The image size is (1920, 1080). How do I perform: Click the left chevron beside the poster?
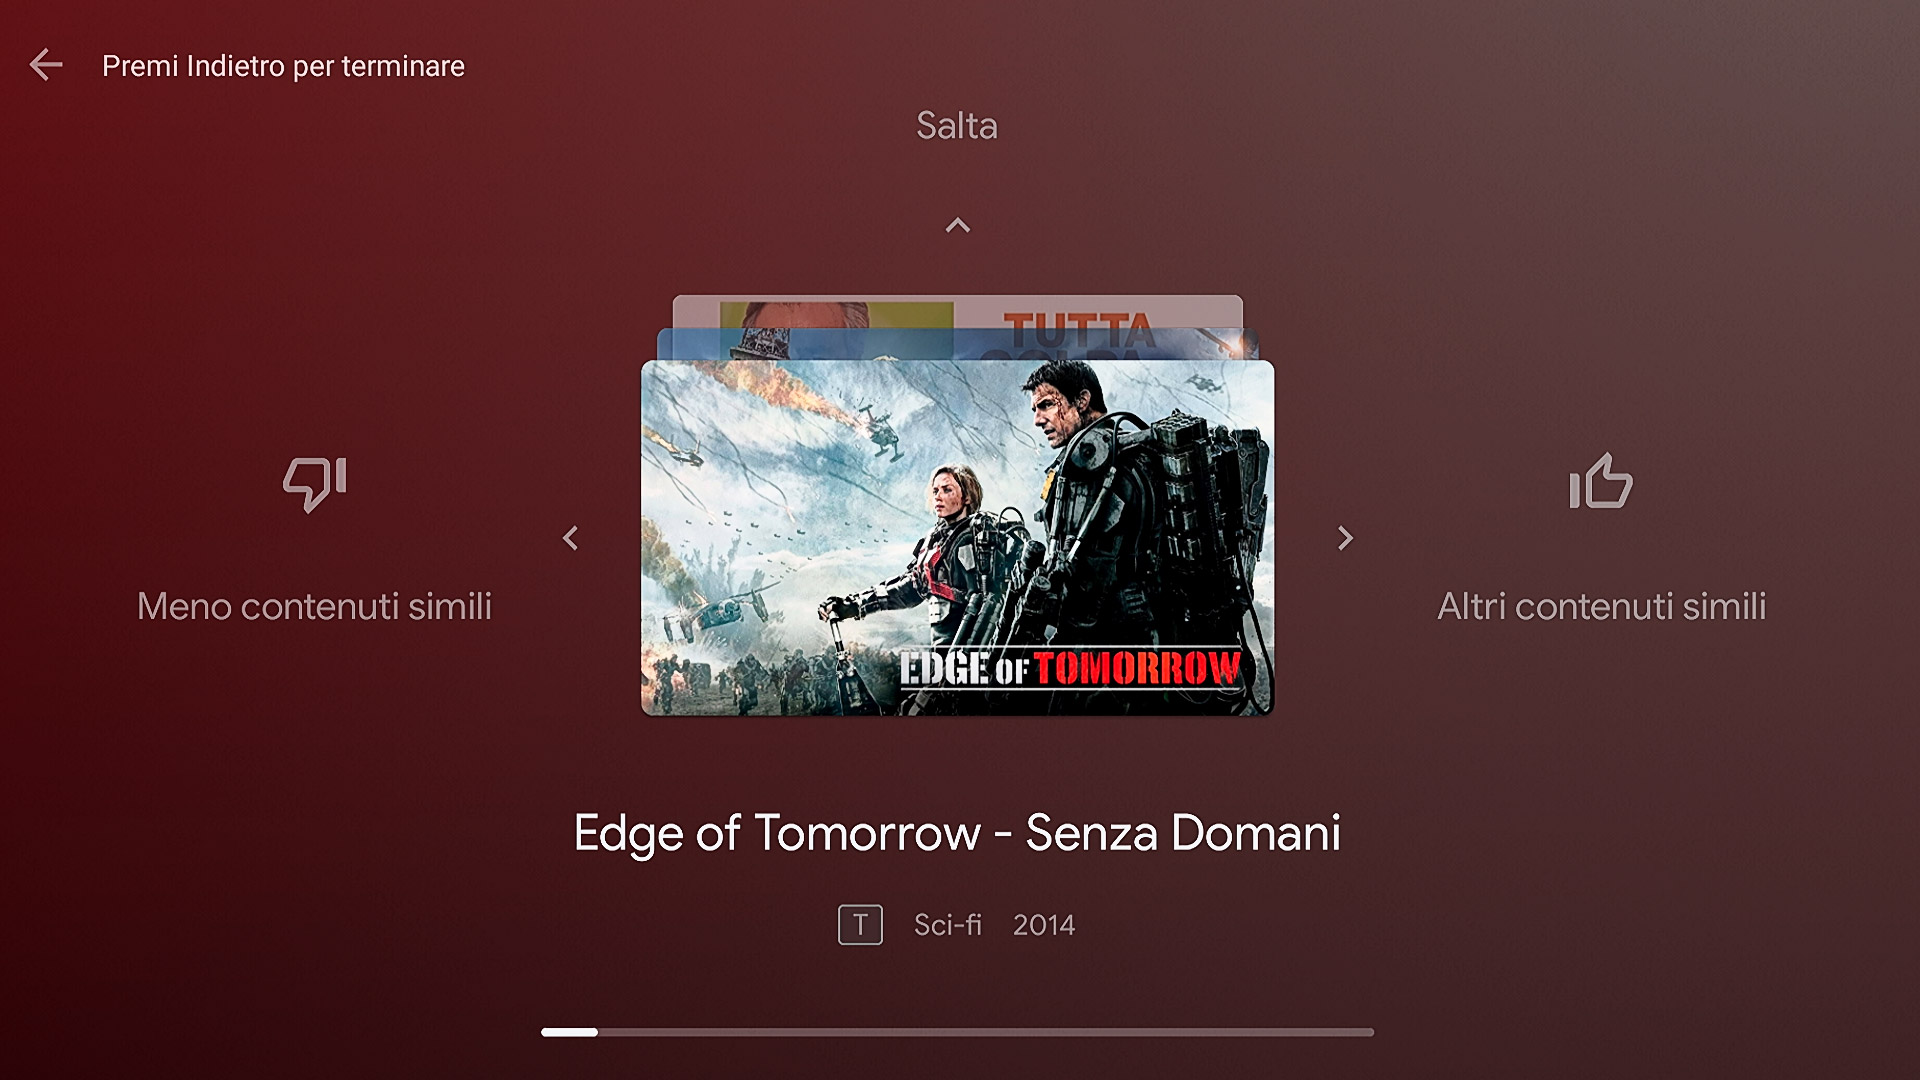570,538
